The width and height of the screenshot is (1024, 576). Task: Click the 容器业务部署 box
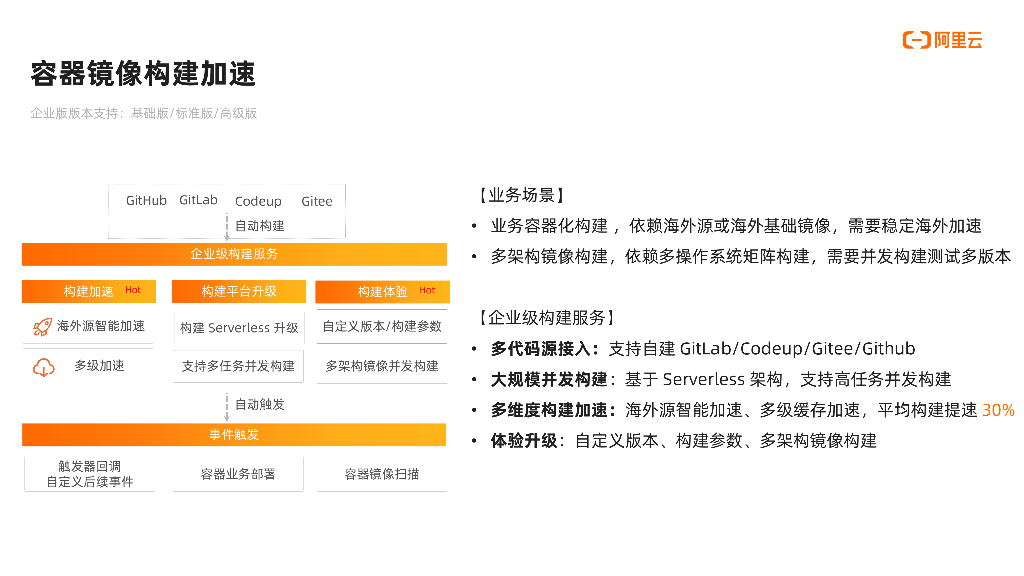(x=238, y=474)
